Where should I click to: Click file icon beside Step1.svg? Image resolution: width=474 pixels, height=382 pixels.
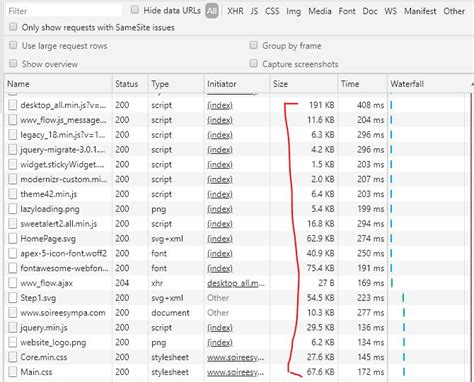(x=13, y=298)
